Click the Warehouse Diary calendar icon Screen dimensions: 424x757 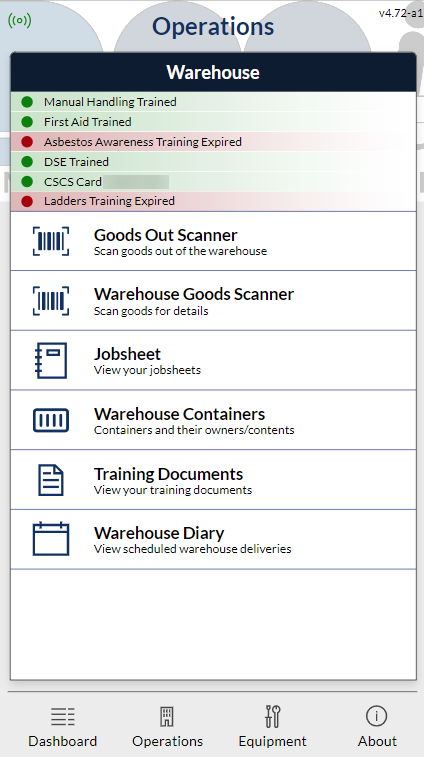point(51,539)
